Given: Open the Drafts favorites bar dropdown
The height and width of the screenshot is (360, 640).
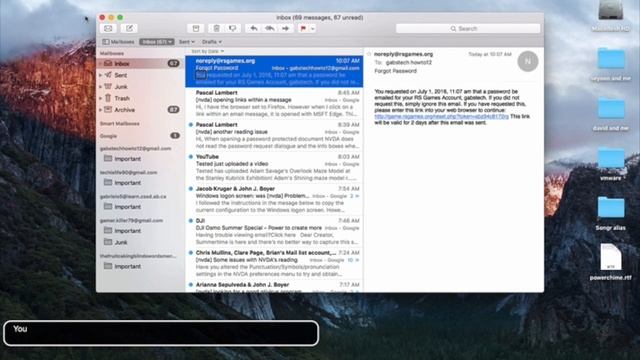Looking at the screenshot, I should (212, 42).
